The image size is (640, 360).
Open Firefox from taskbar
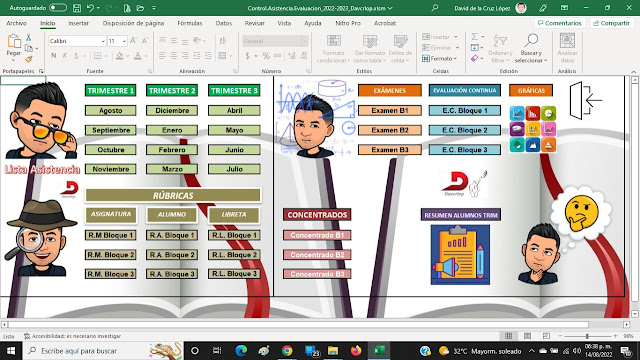[356, 351]
